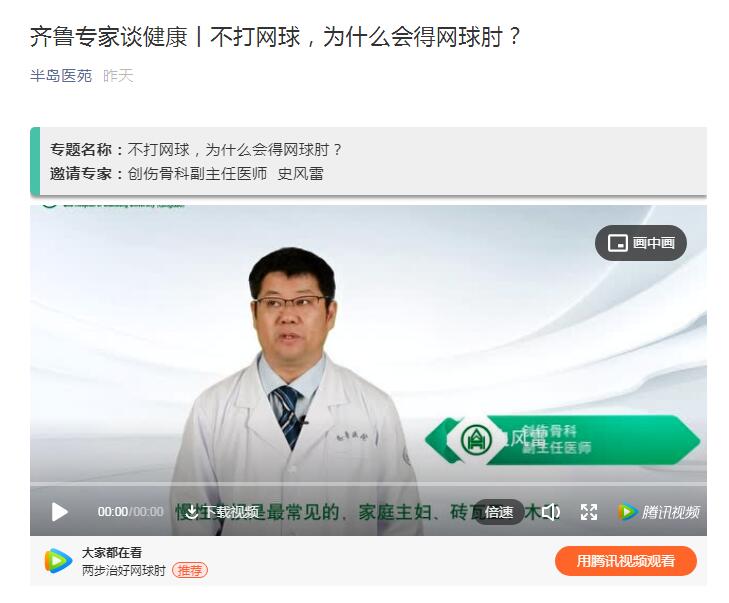
Task: Click the article title 齐鲁专家谈健康
Action: point(109,36)
